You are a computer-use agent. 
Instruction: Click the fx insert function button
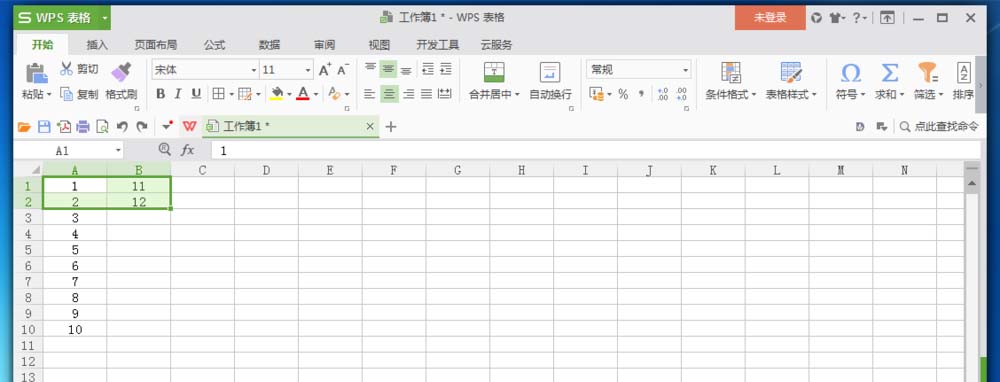pyautogui.click(x=187, y=151)
